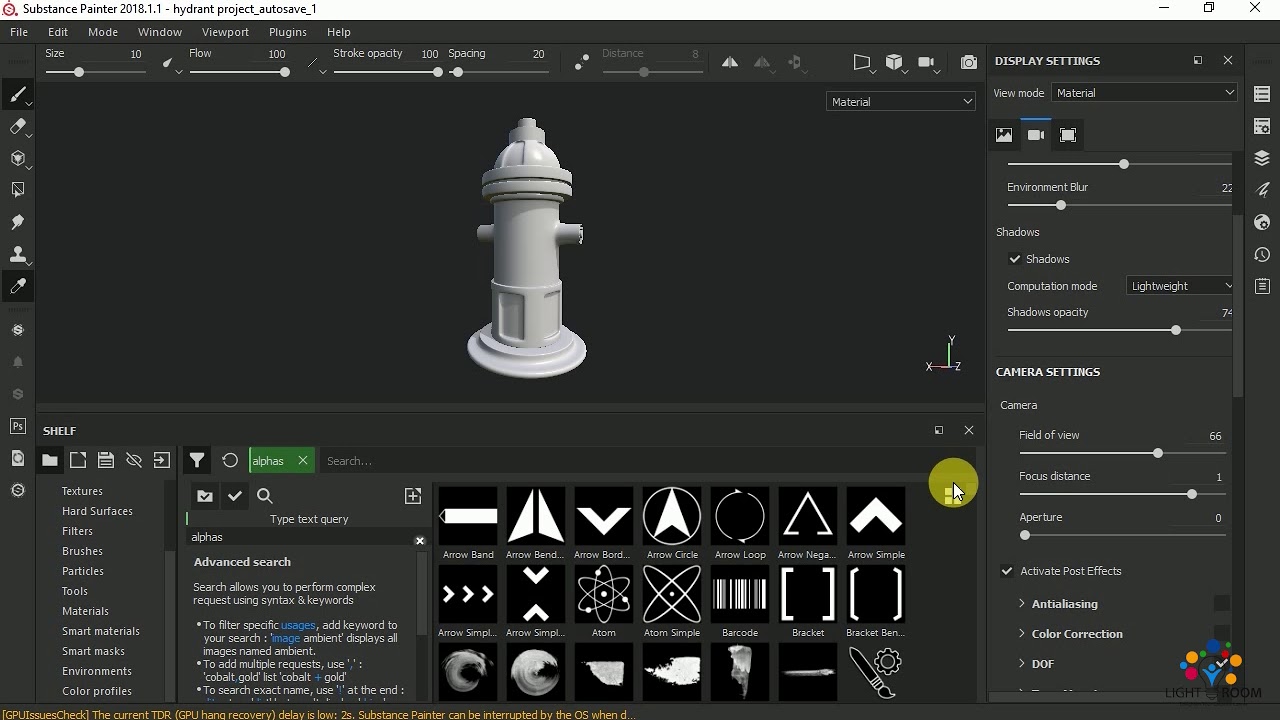Image resolution: width=1280 pixels, height=720 pixels.
Task: Click the Export to Photoshop icon
Action: pos(17,426)
